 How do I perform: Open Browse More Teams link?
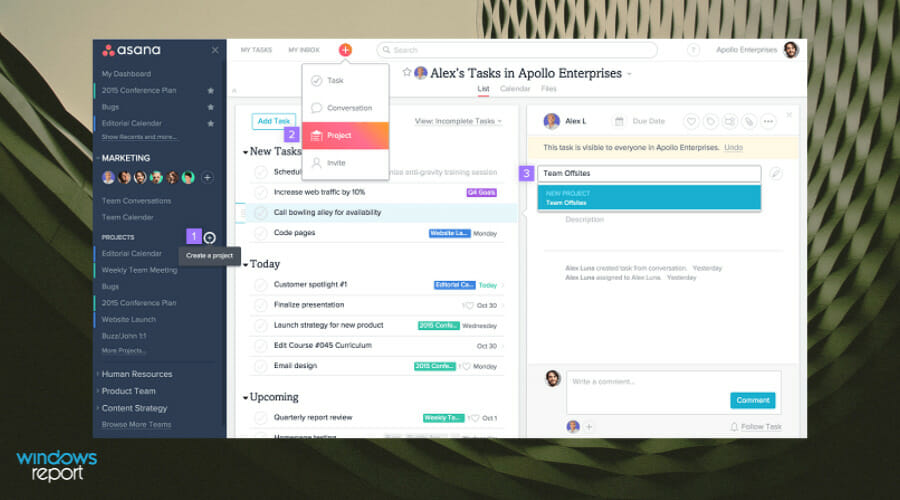(136, 425)
